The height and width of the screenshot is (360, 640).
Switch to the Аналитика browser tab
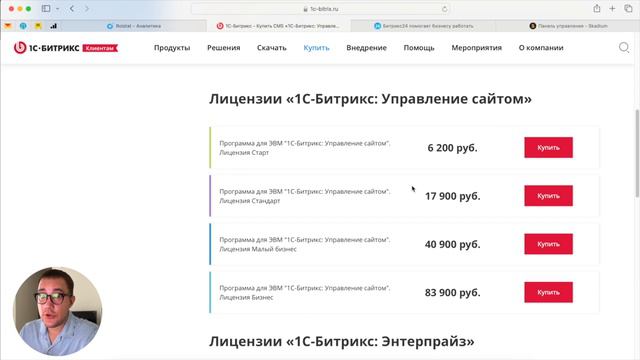point(134,26)
